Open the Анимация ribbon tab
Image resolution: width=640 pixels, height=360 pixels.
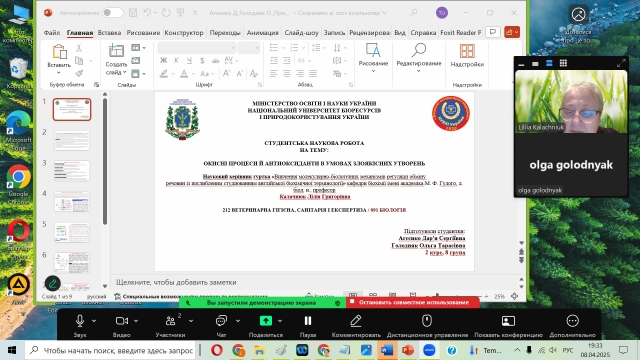[x=262, y=33]
